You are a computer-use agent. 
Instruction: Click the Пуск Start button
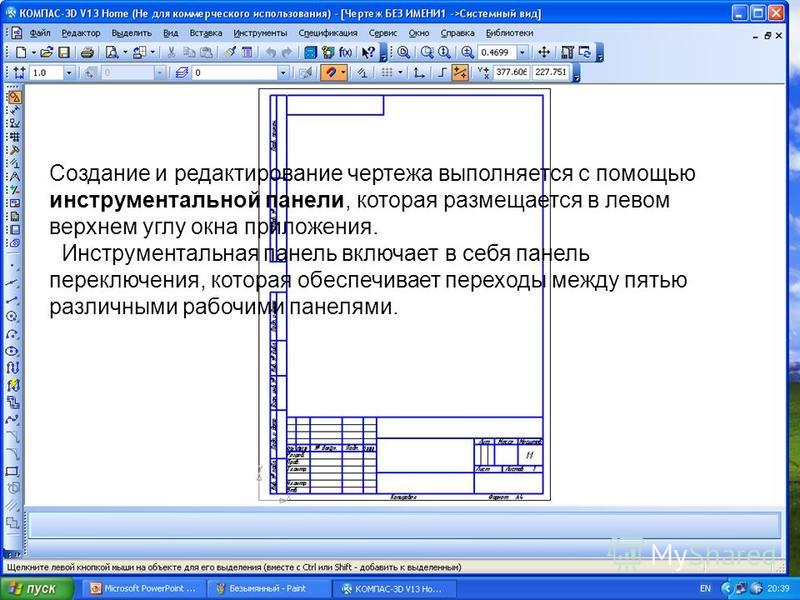[x=37, y=588]
